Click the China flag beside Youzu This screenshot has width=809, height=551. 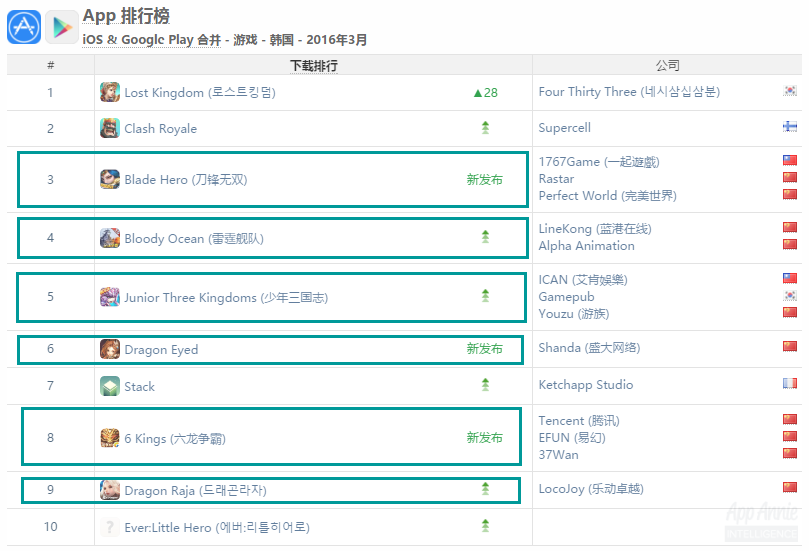pos(790,313)
